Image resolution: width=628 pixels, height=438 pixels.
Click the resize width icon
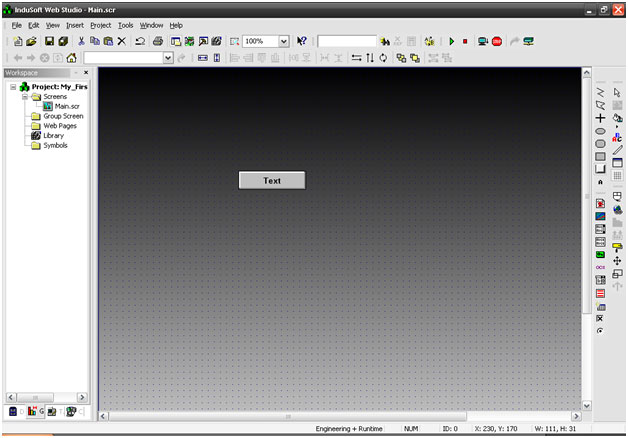tap(203, 58)
